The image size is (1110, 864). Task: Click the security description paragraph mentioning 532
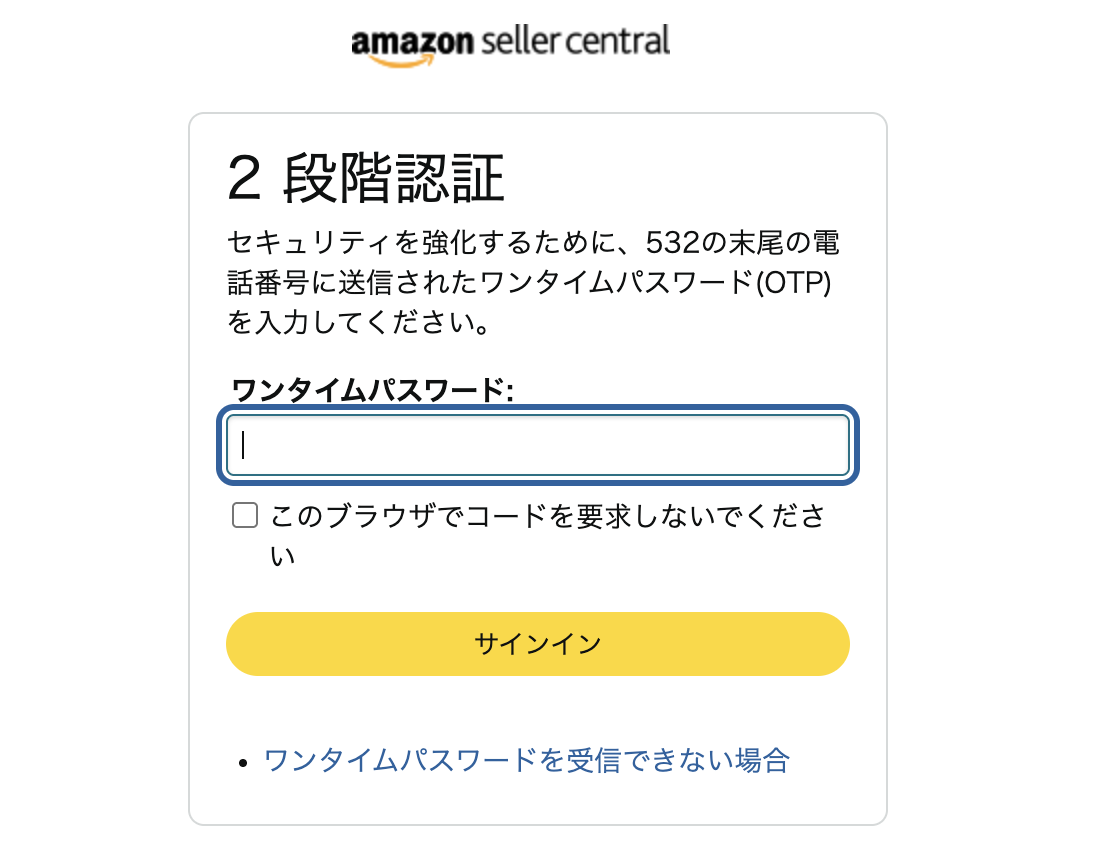pos(533,283)
